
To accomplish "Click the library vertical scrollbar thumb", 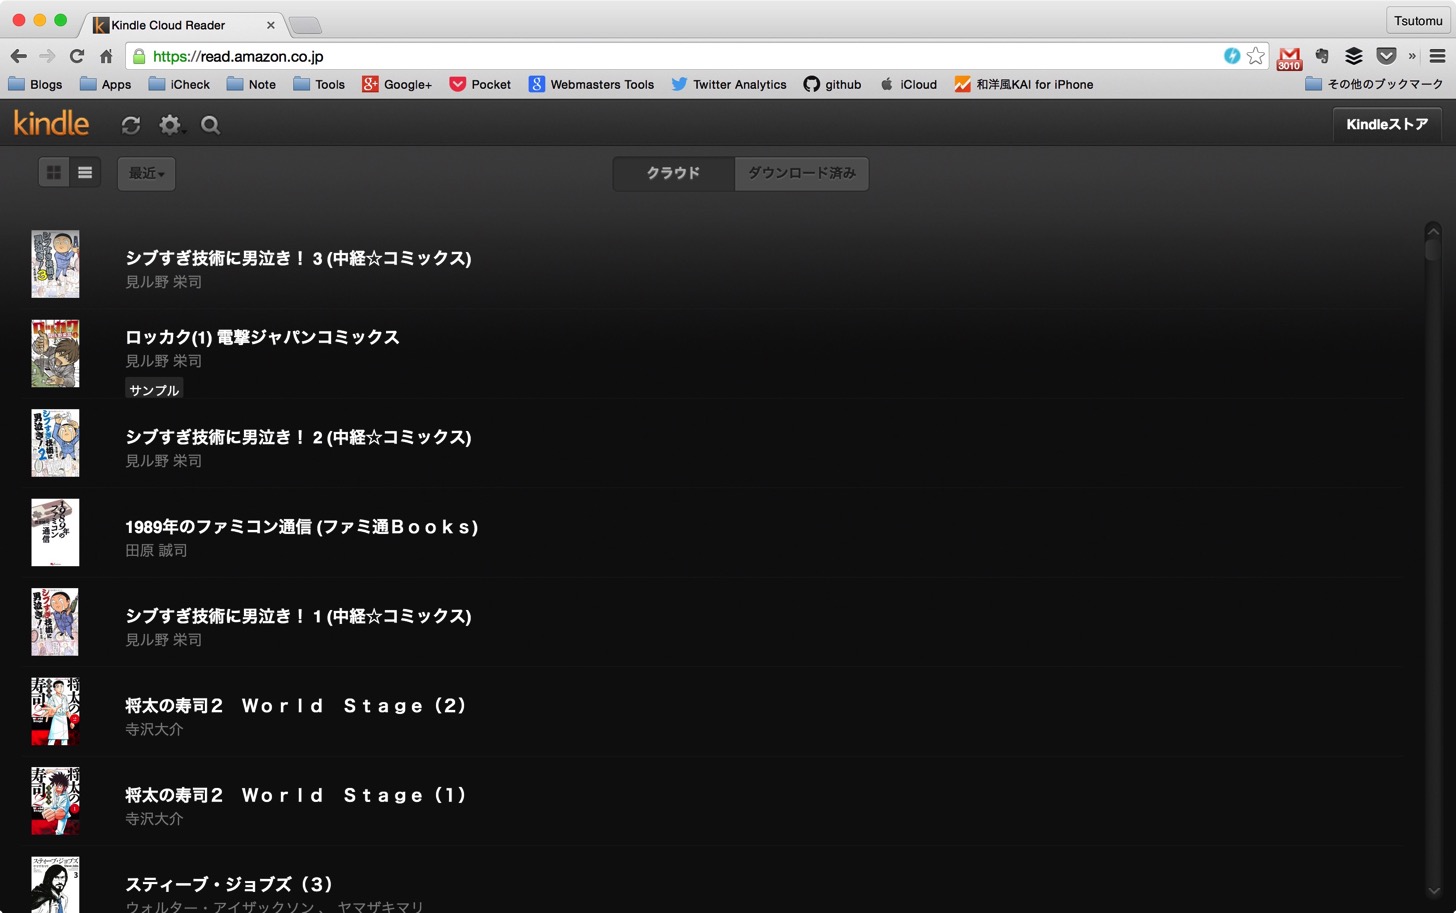I will tap(1432, 243).
